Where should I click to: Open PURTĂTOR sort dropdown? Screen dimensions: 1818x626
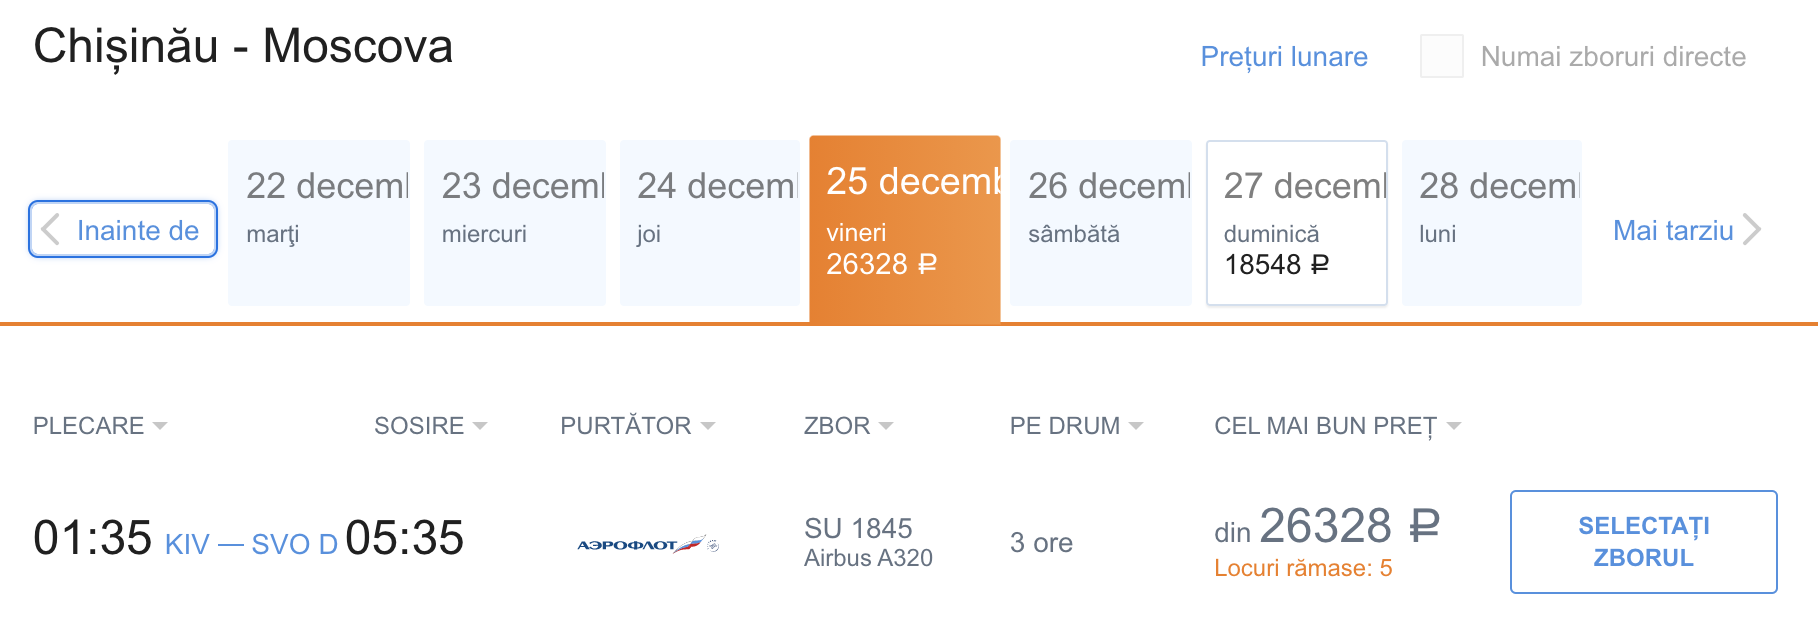(x=637, y=426)
